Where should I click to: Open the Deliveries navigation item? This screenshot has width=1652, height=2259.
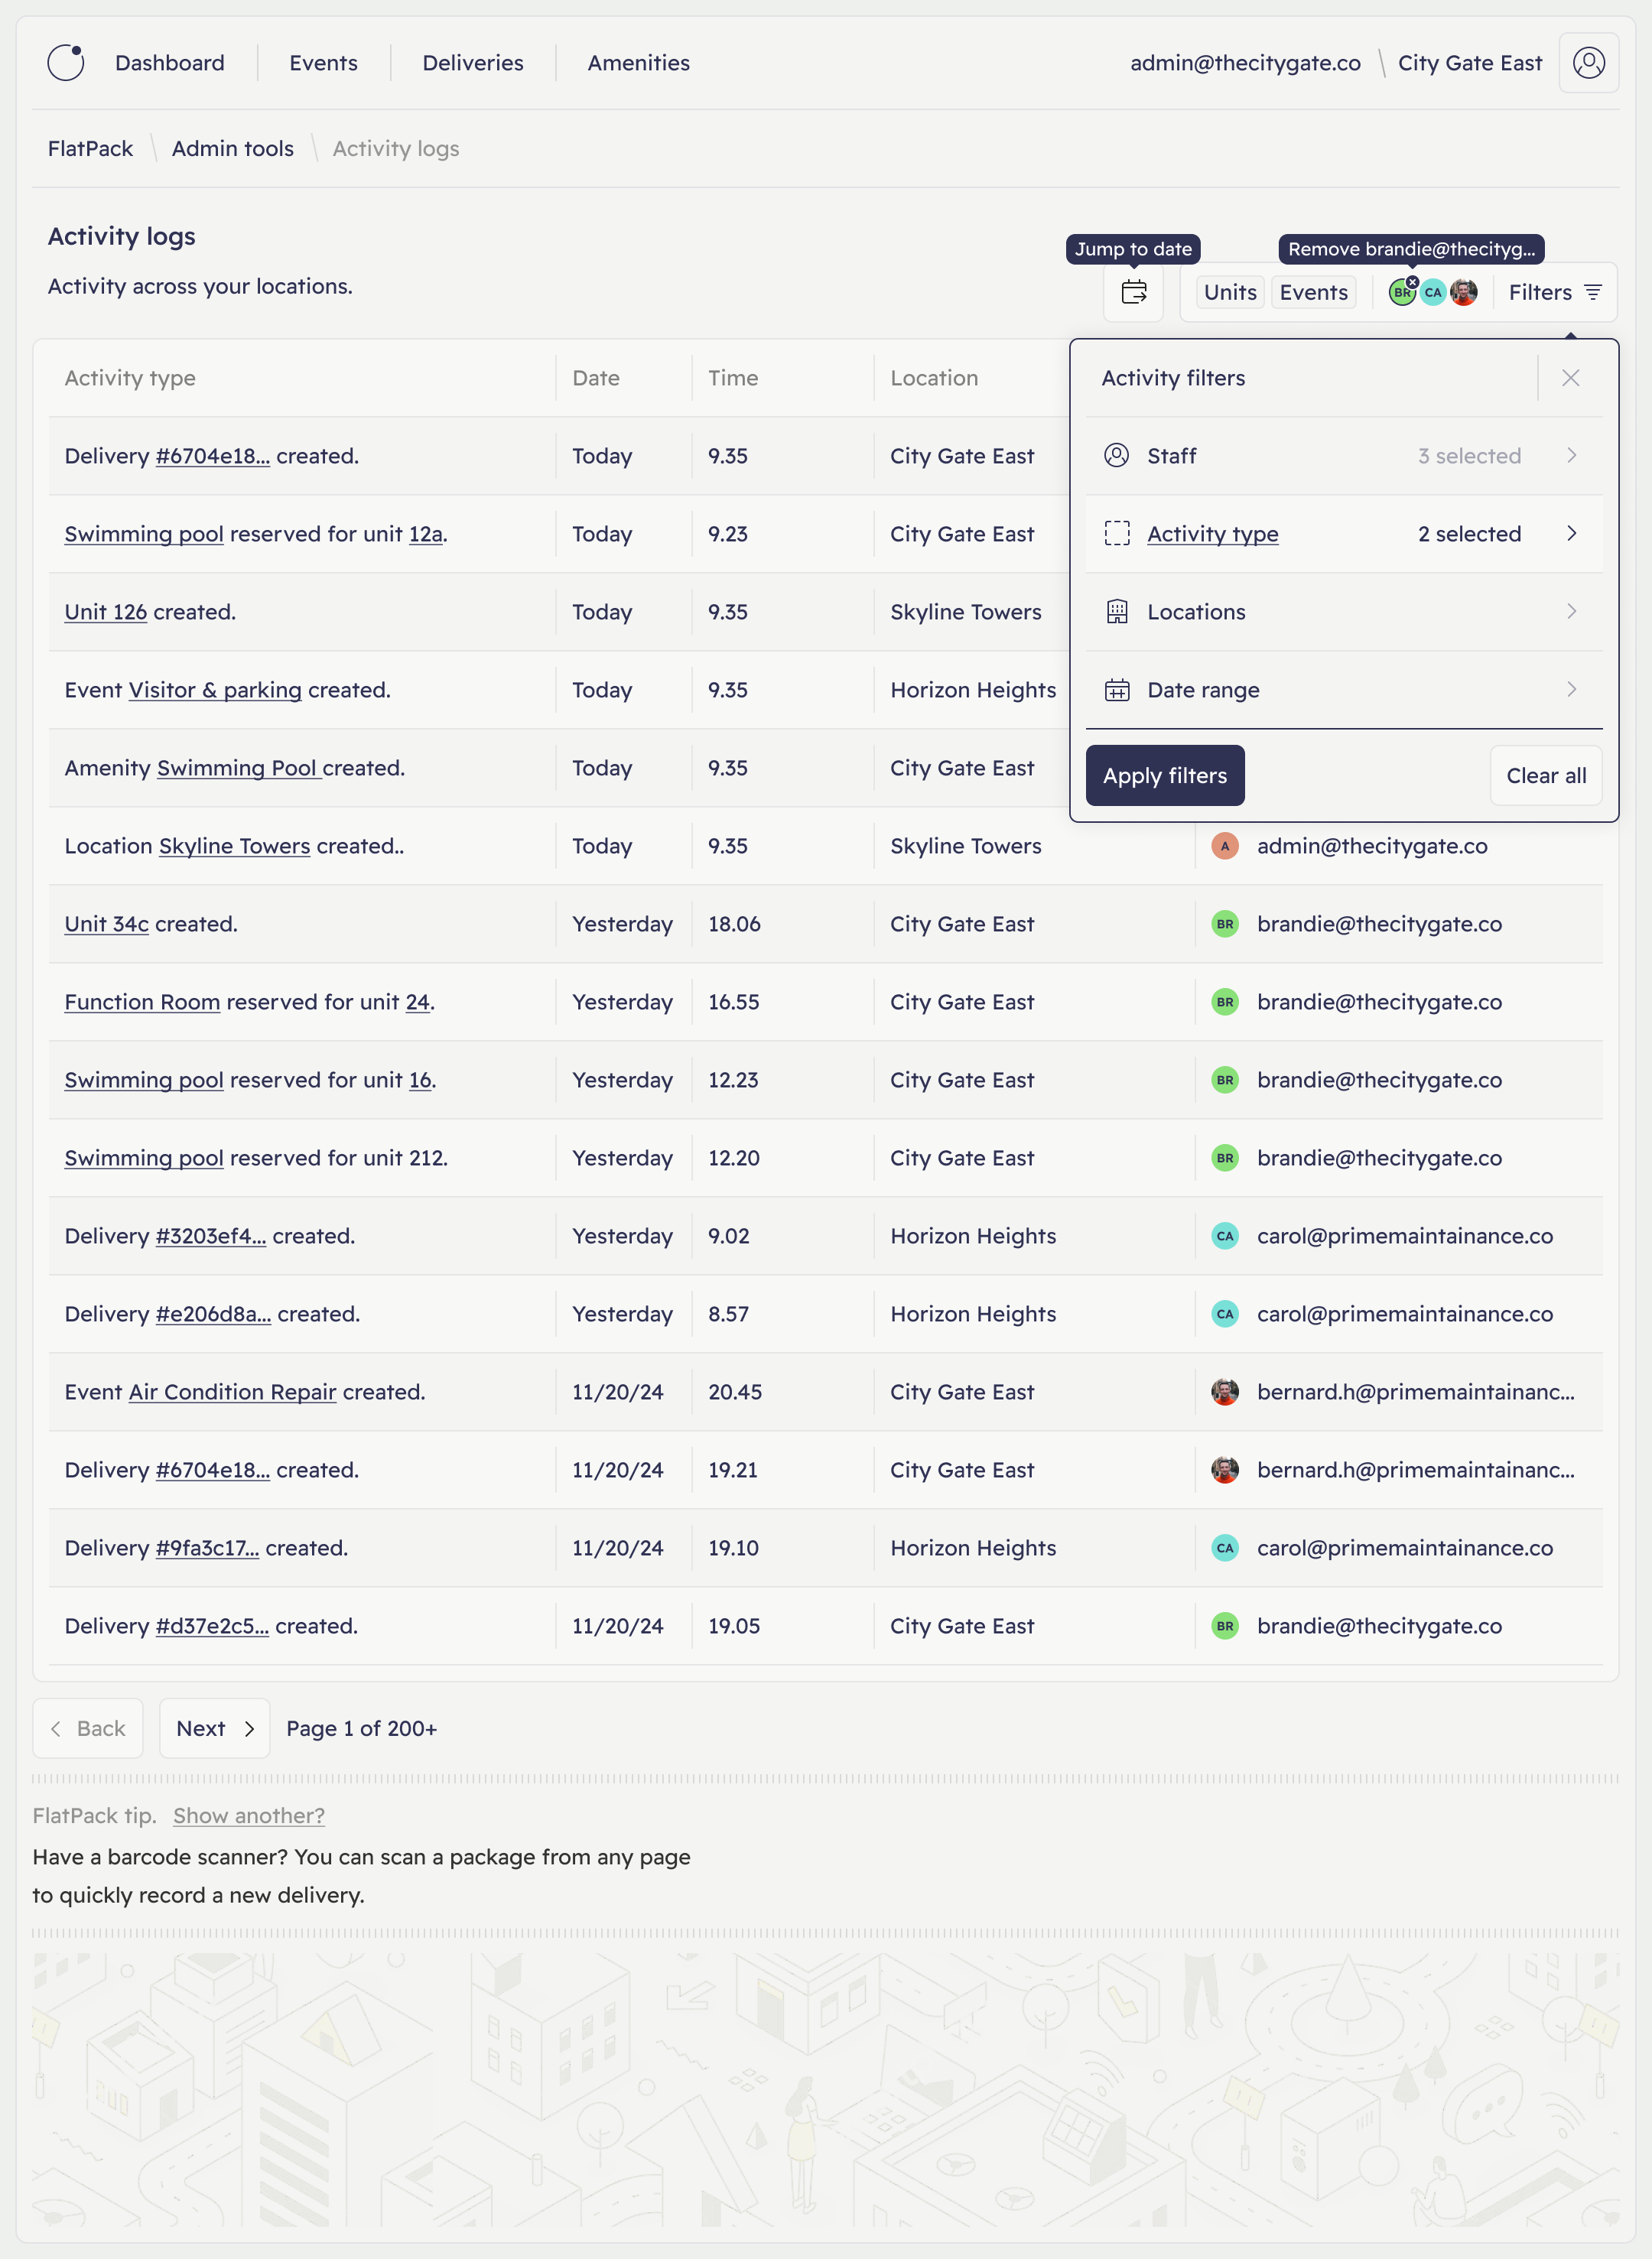(x=472, y=62)
